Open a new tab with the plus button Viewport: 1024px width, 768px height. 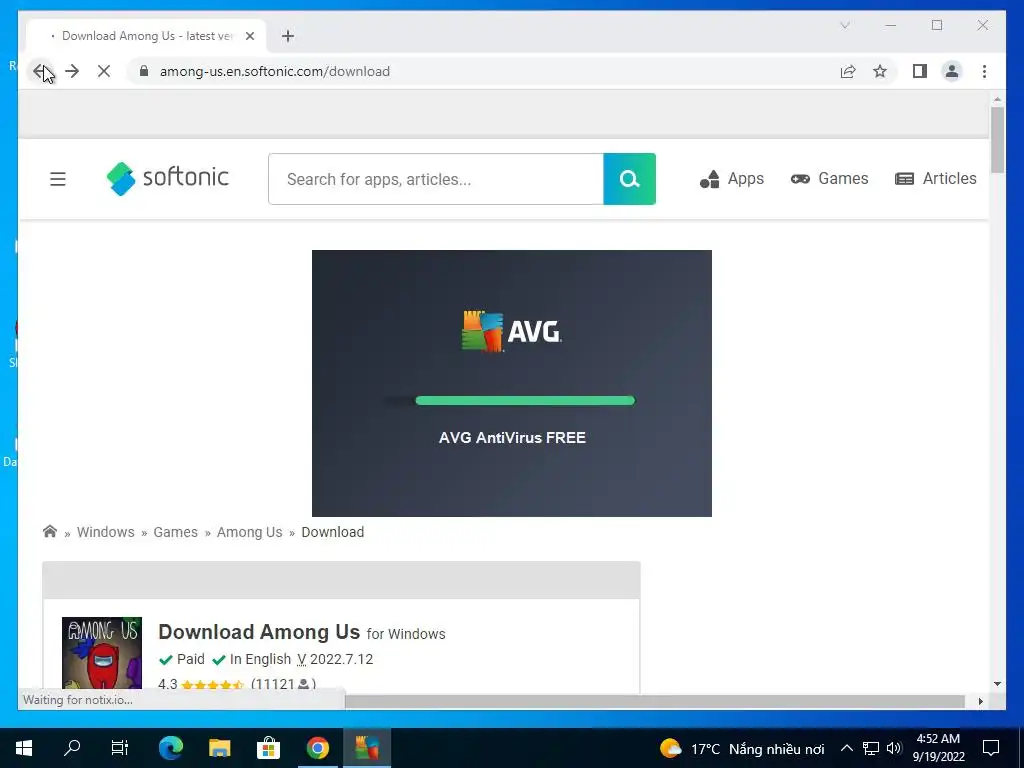pyautogui.click(x=288, y=36)
